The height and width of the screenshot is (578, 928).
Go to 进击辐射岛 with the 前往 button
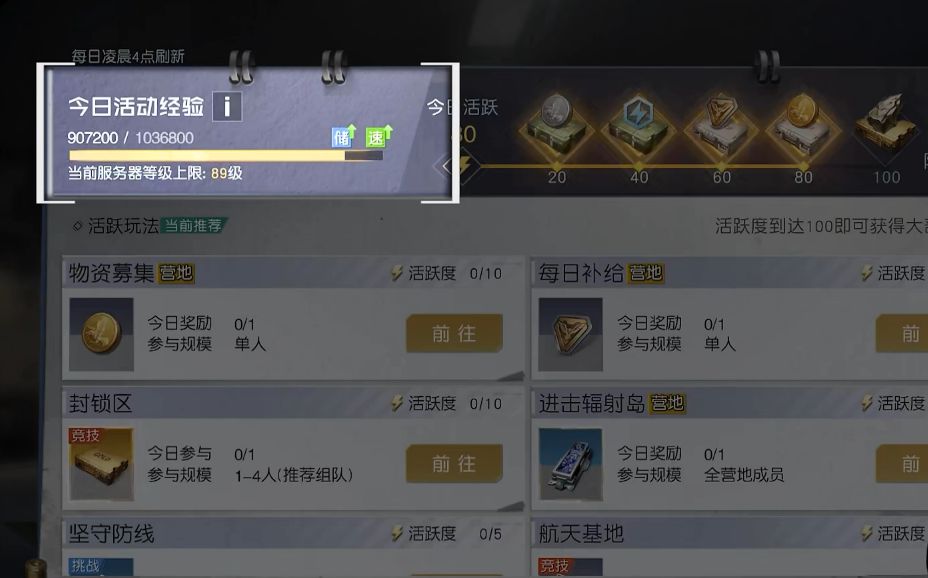pyautogui.click(x=901, y=464)
